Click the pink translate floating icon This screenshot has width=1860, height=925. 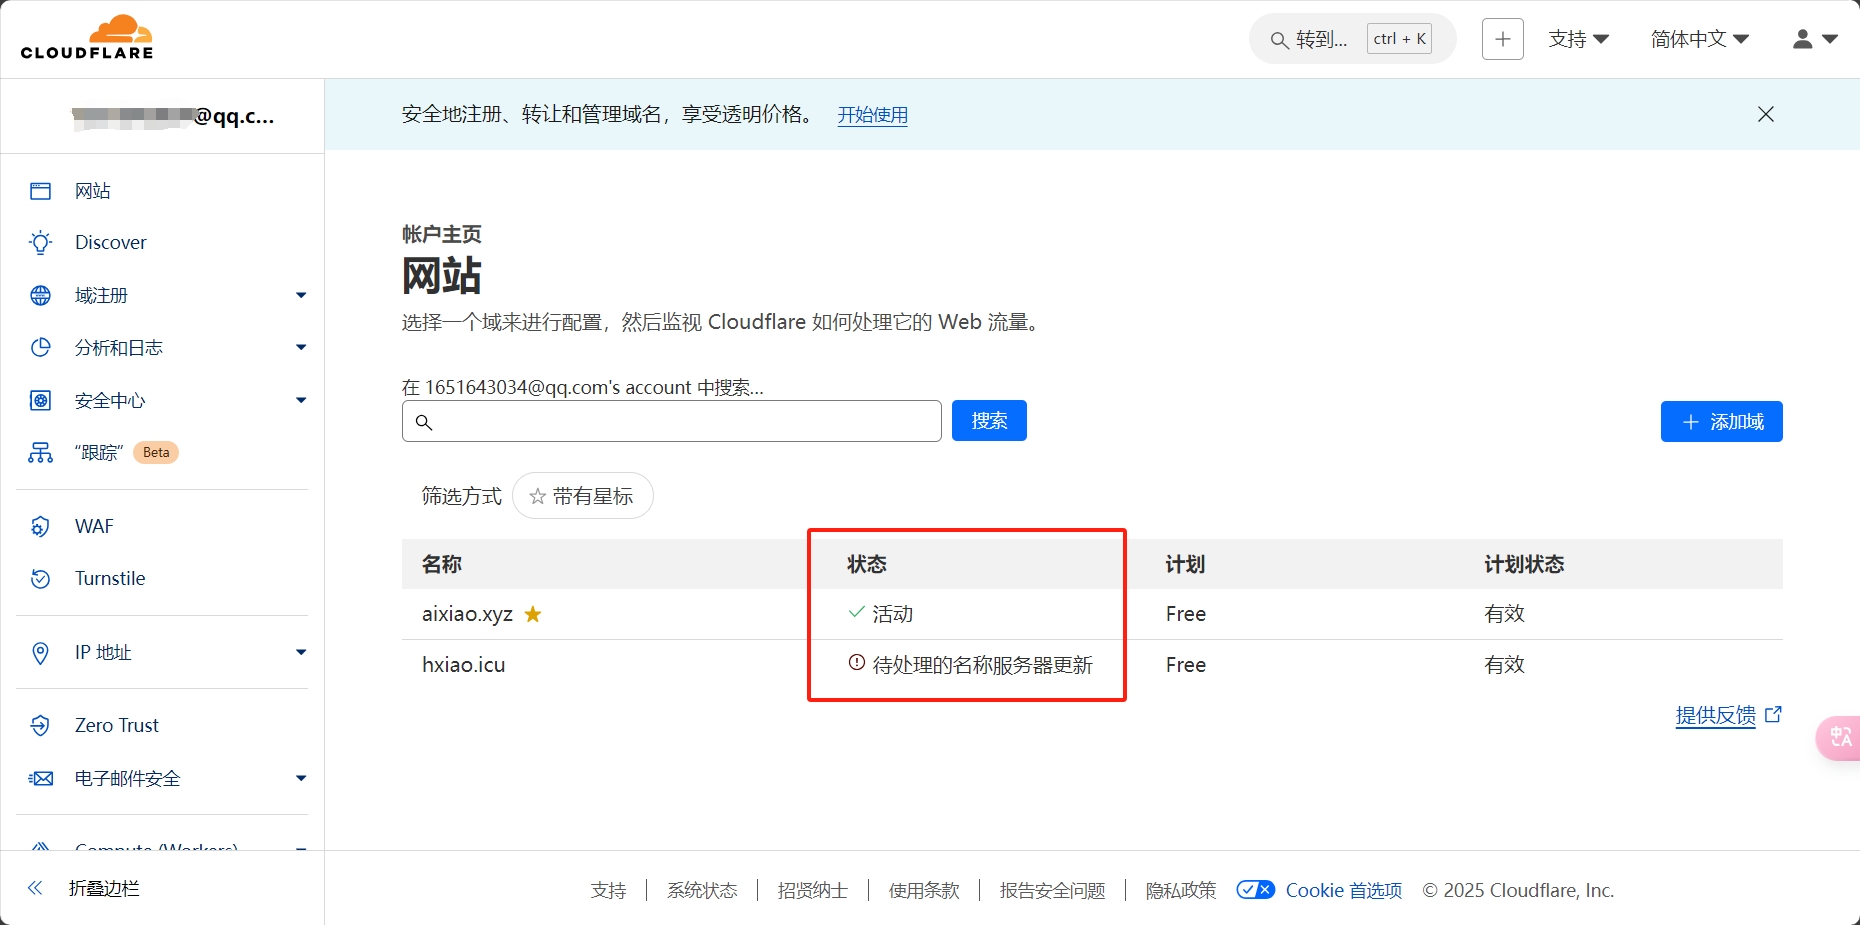click(x=1839, y=738)
